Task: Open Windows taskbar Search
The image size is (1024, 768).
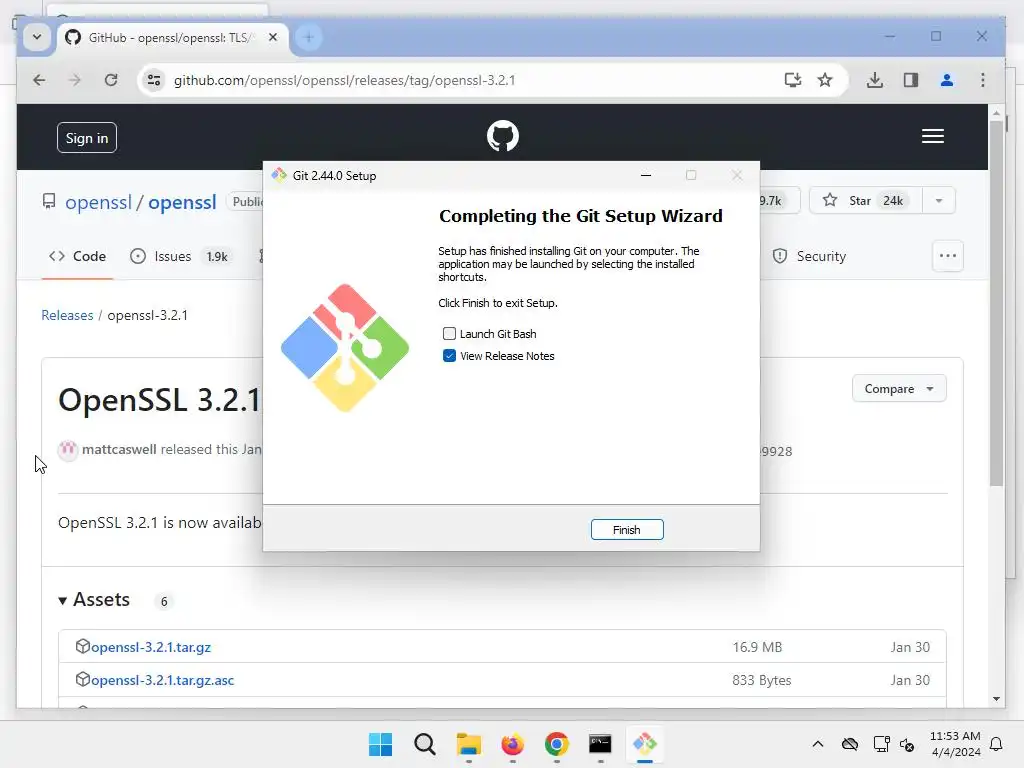Action: tap(424, 744)
